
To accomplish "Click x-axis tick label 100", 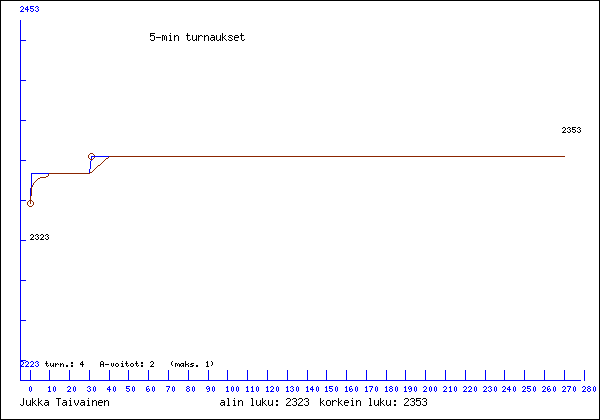I will coord(230,389).
